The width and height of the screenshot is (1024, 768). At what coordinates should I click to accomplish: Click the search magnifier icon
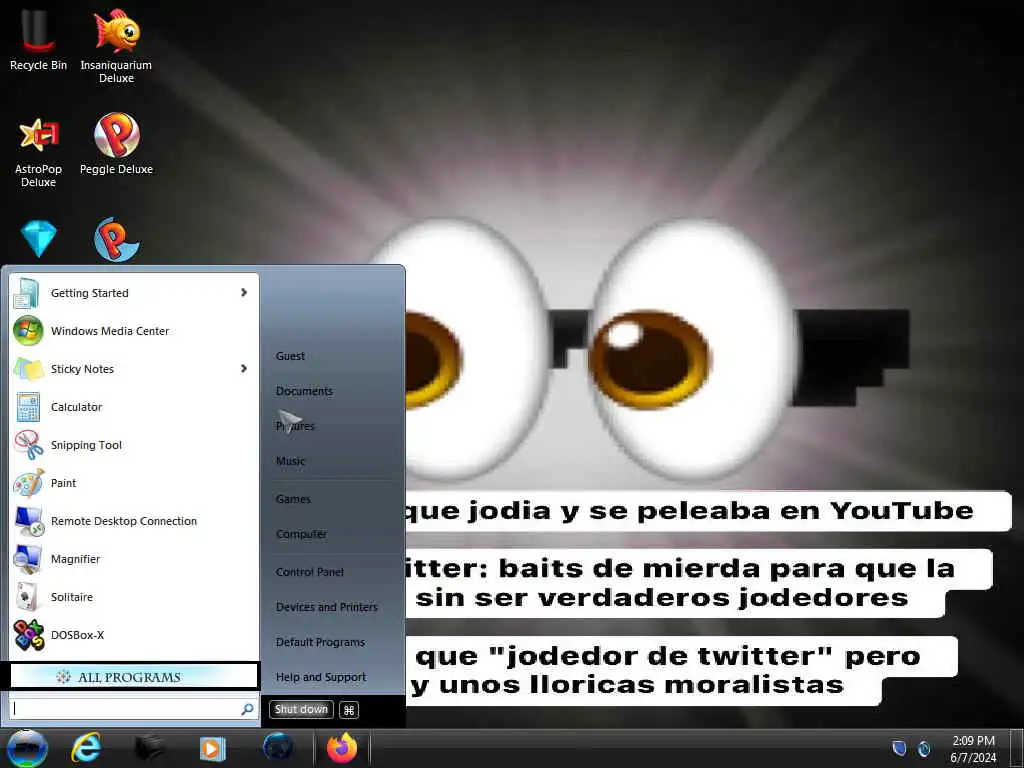tap(248, 709)
